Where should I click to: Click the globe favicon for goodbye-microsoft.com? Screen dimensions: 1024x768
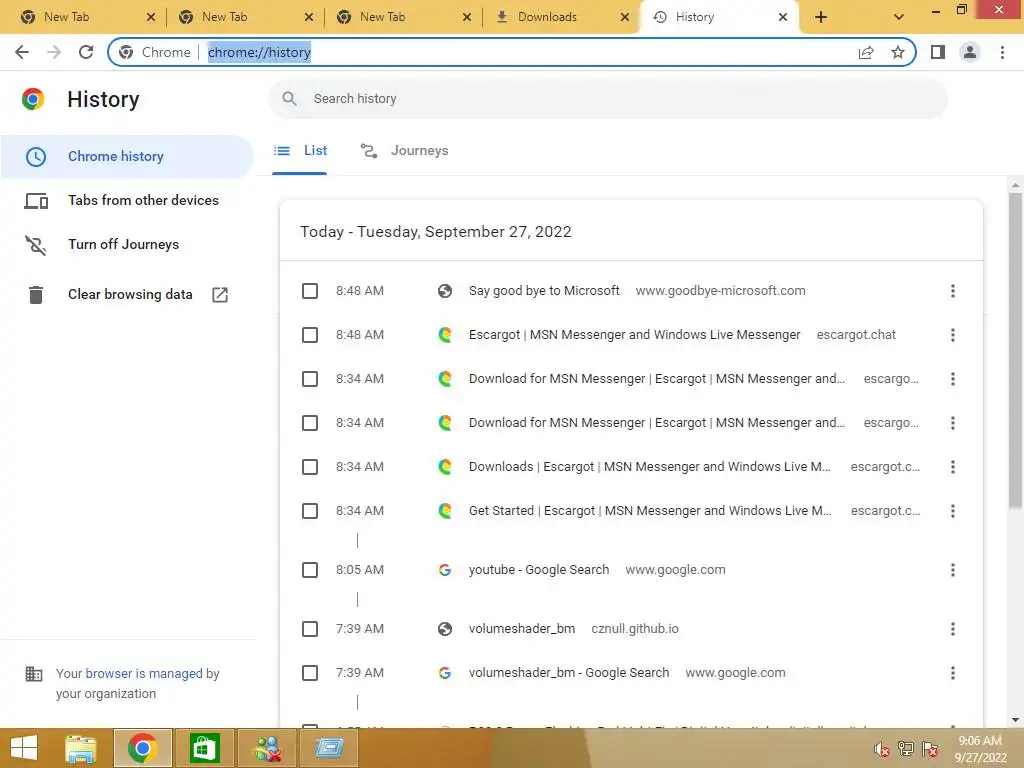tap(445, 291)
